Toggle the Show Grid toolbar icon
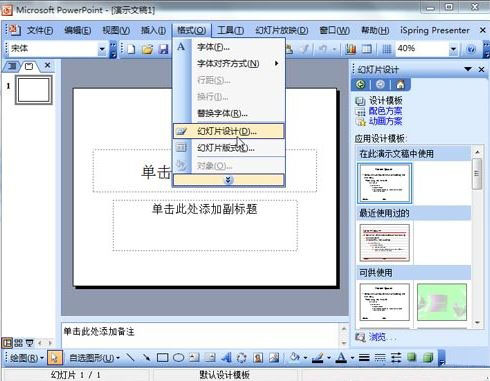The height and width of the screenshot is (381, 490). pyautogui.click(x=387, y=49)
